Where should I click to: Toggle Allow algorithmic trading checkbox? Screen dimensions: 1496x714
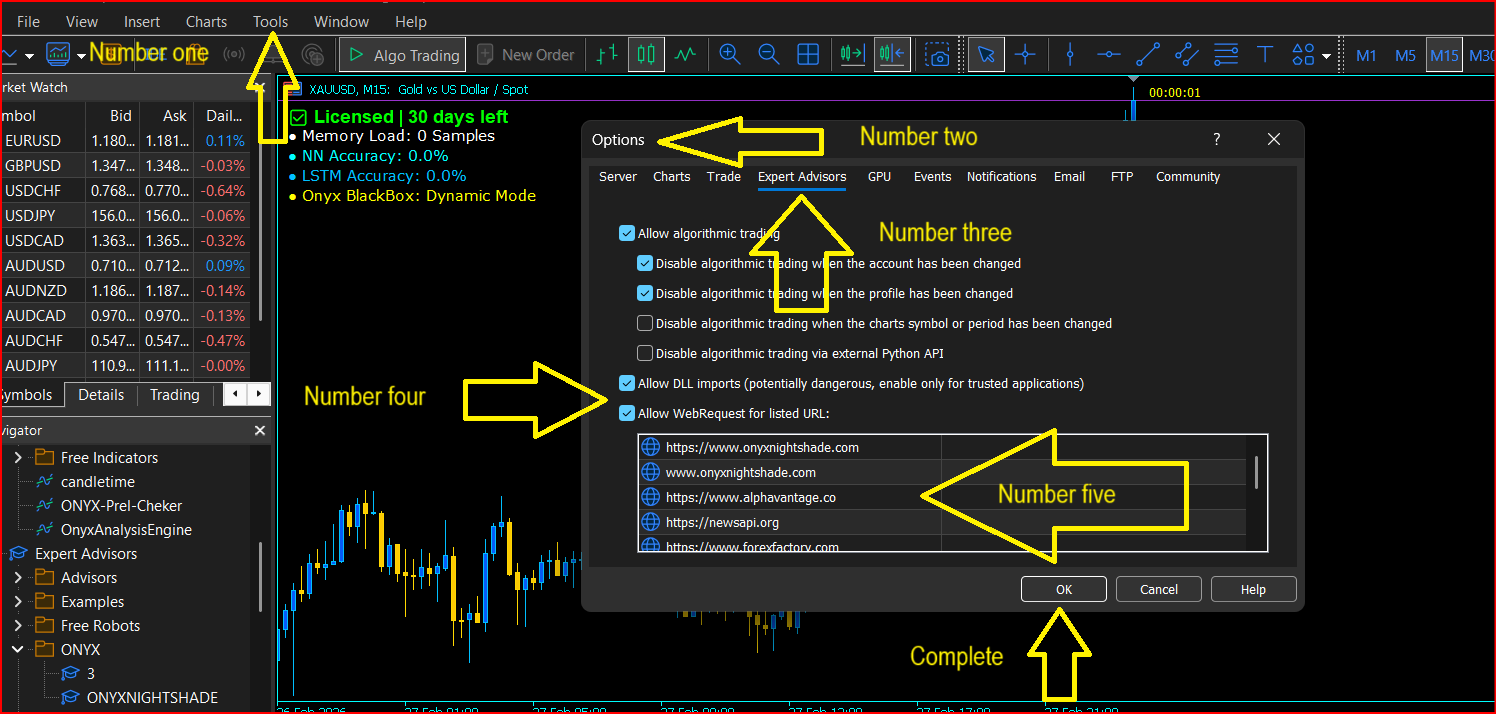pyautogui.click(x=627, y=234)
